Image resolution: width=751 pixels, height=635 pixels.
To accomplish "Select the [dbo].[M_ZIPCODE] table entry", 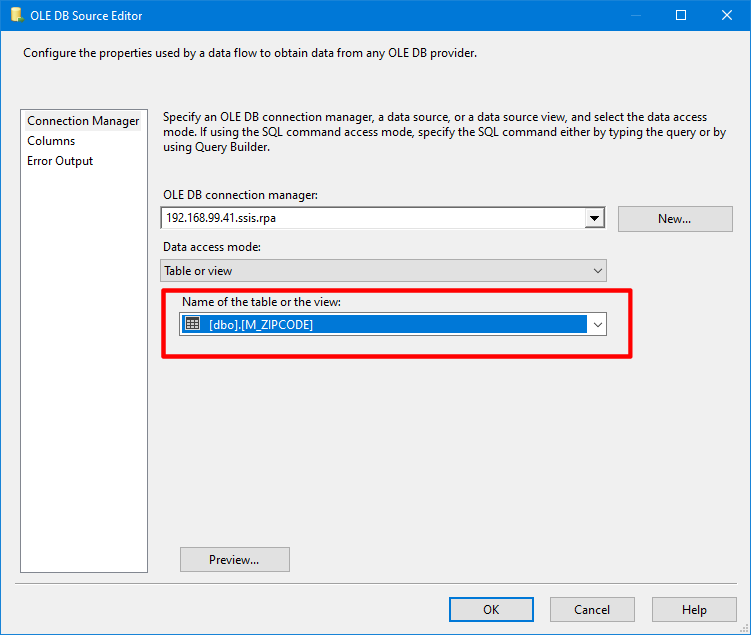I will 384,324.
